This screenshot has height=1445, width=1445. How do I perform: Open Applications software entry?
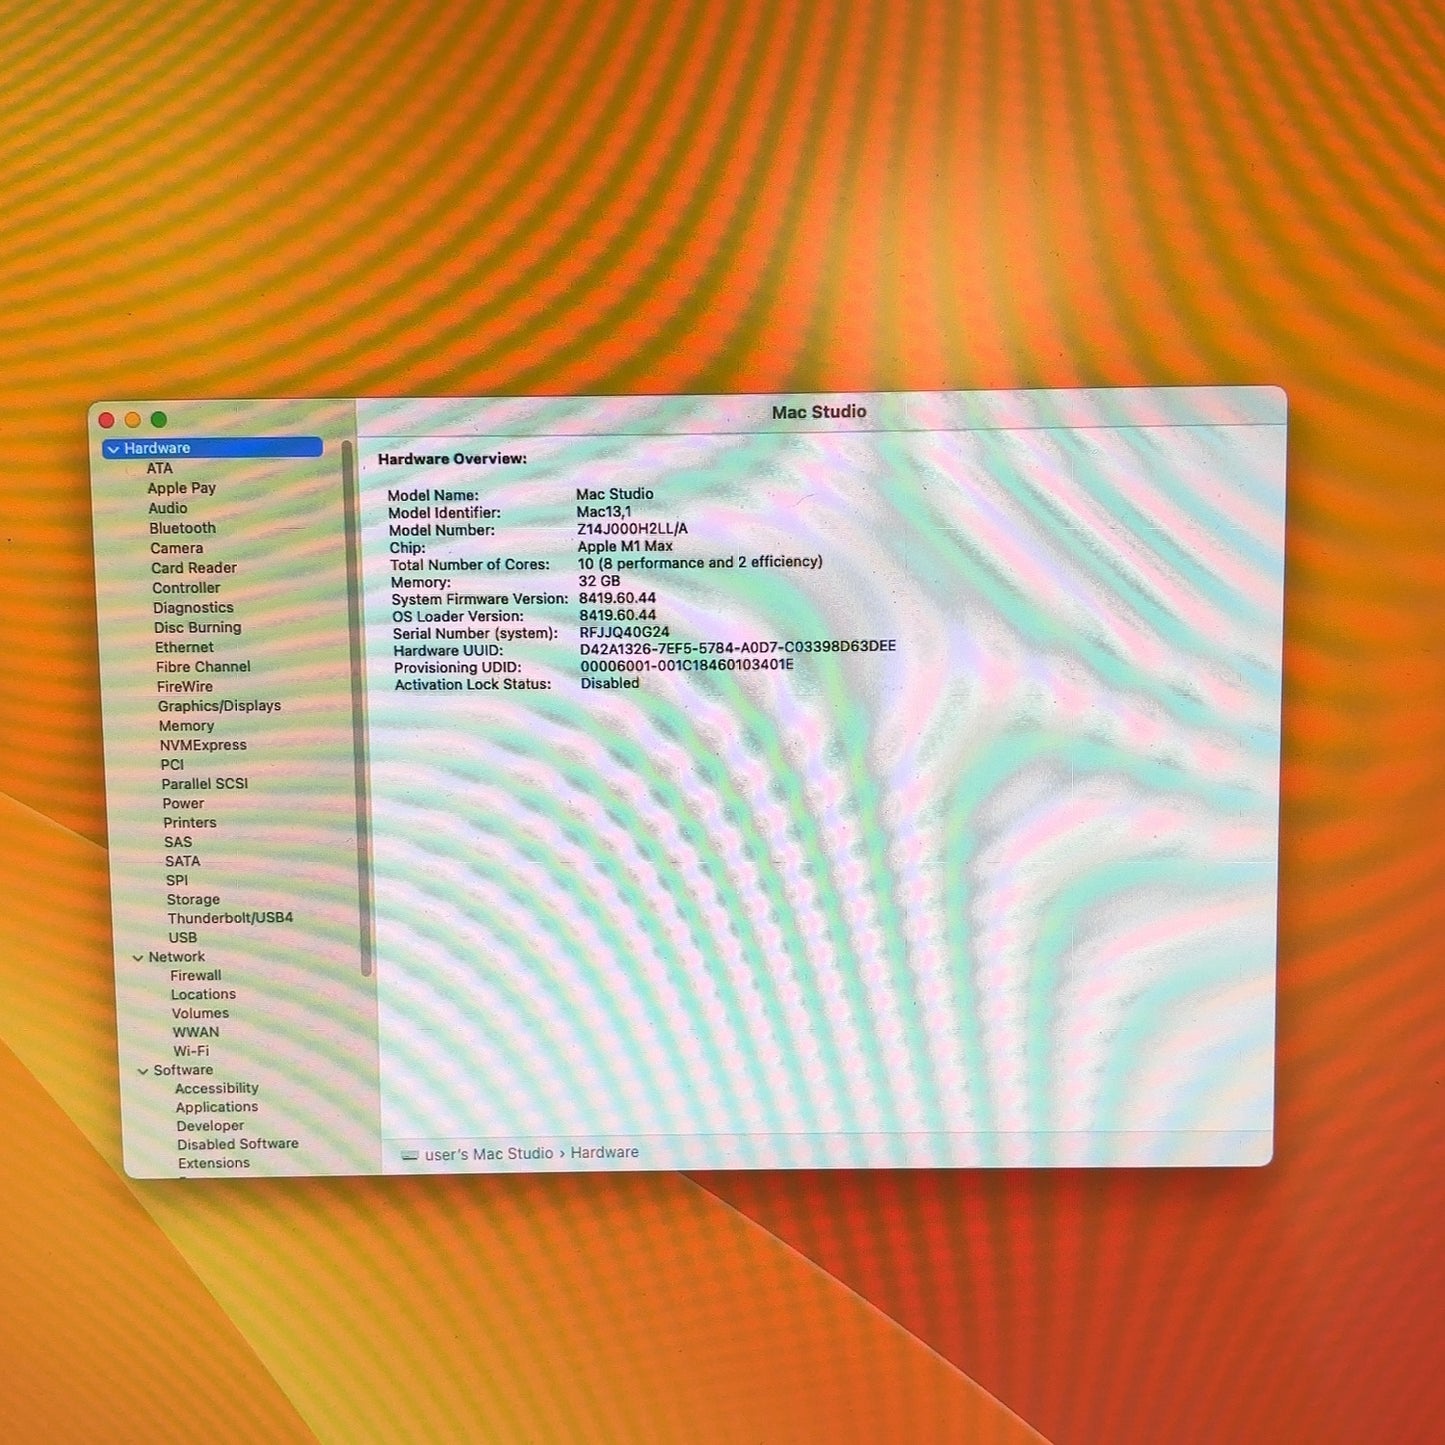[217, 1108]
